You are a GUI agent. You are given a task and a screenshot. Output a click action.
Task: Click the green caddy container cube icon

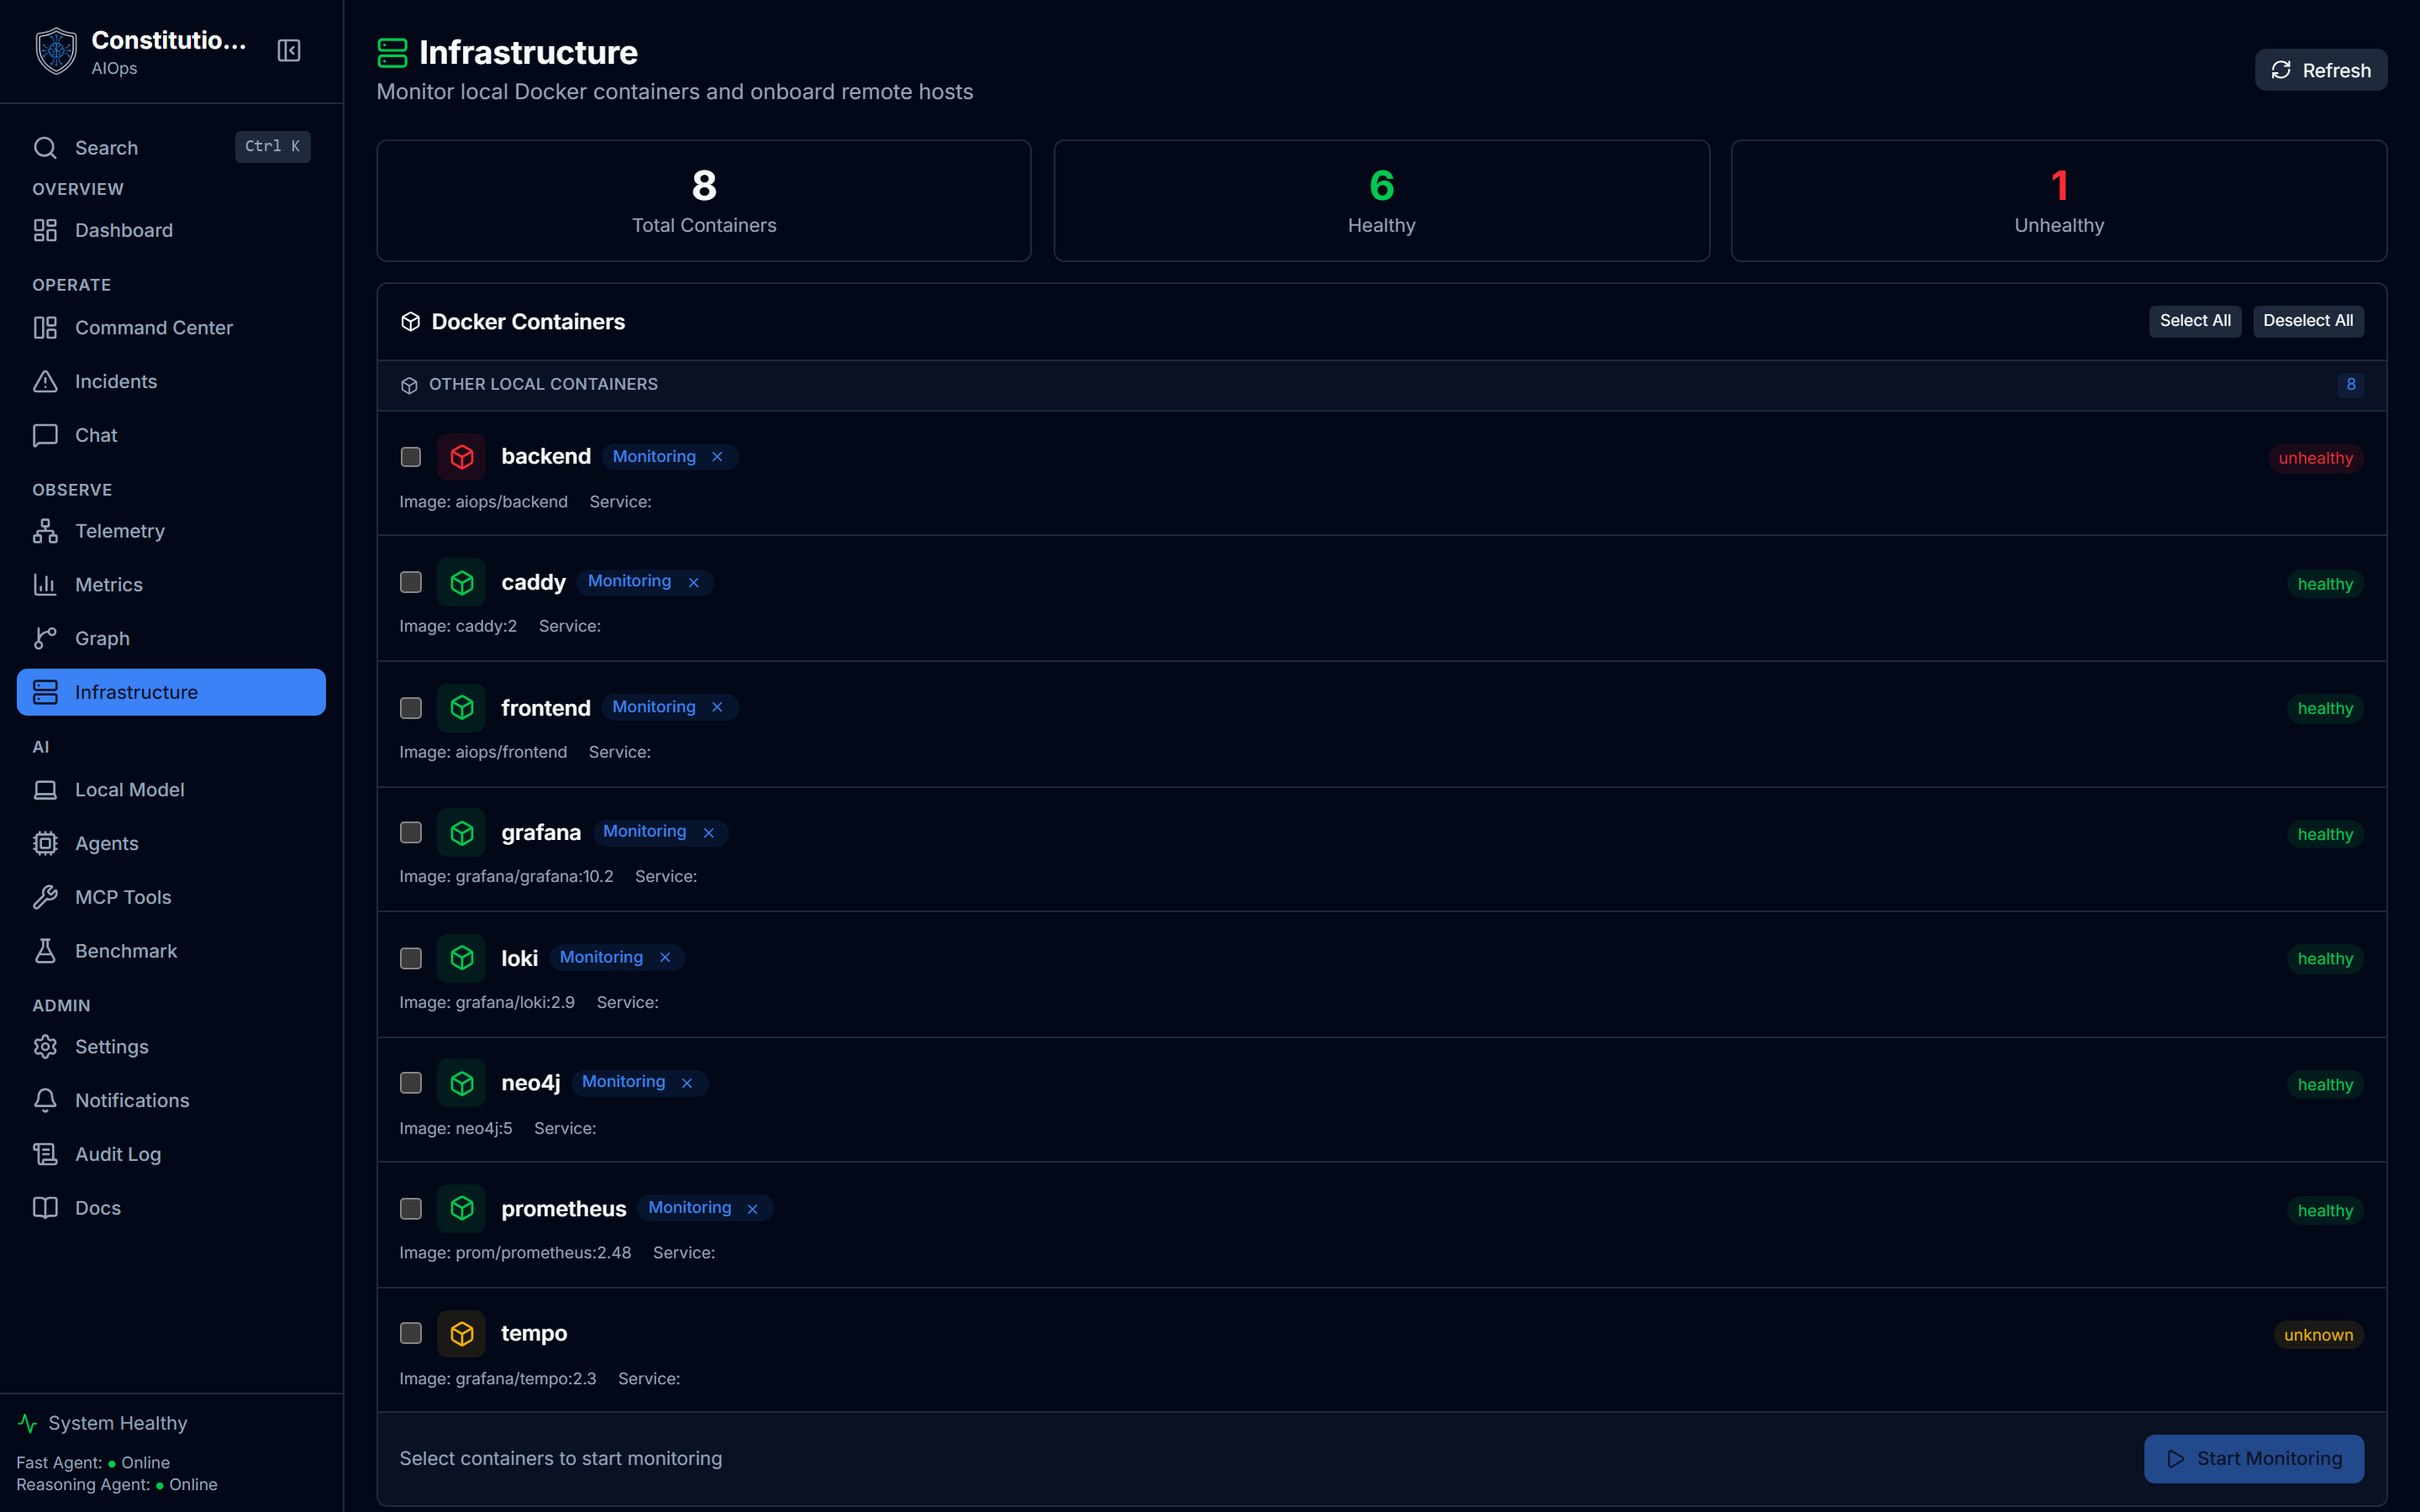[461, 582]
